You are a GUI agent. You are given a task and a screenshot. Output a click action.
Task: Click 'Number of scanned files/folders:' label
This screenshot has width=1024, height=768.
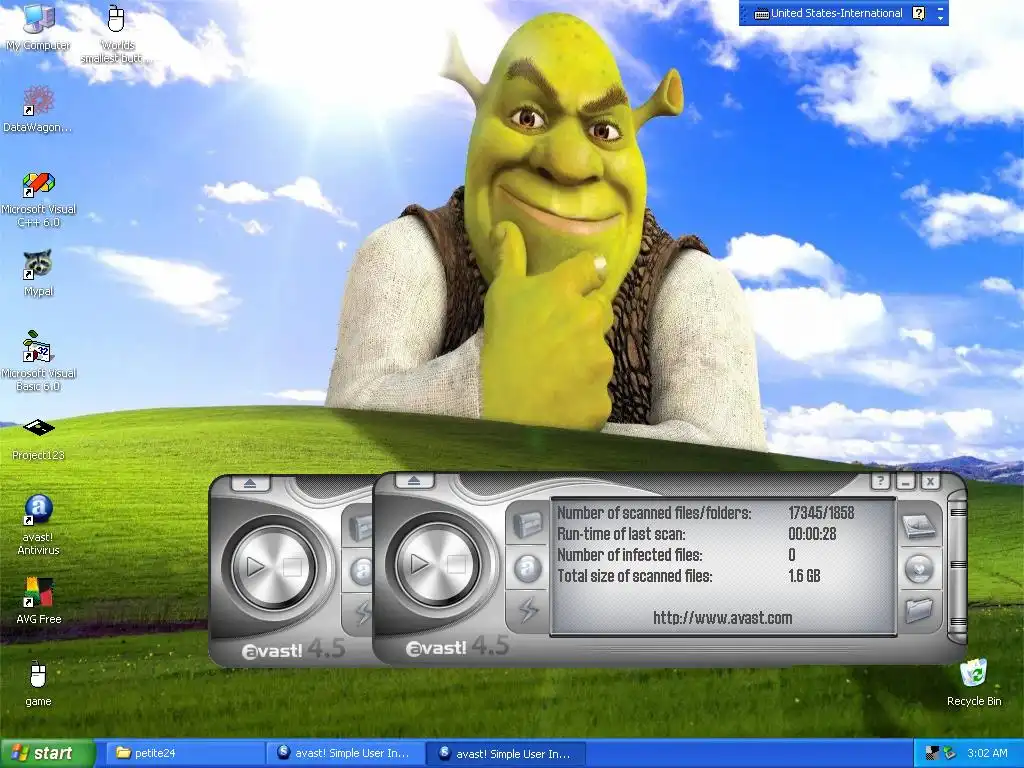click(x=654, y=513)
